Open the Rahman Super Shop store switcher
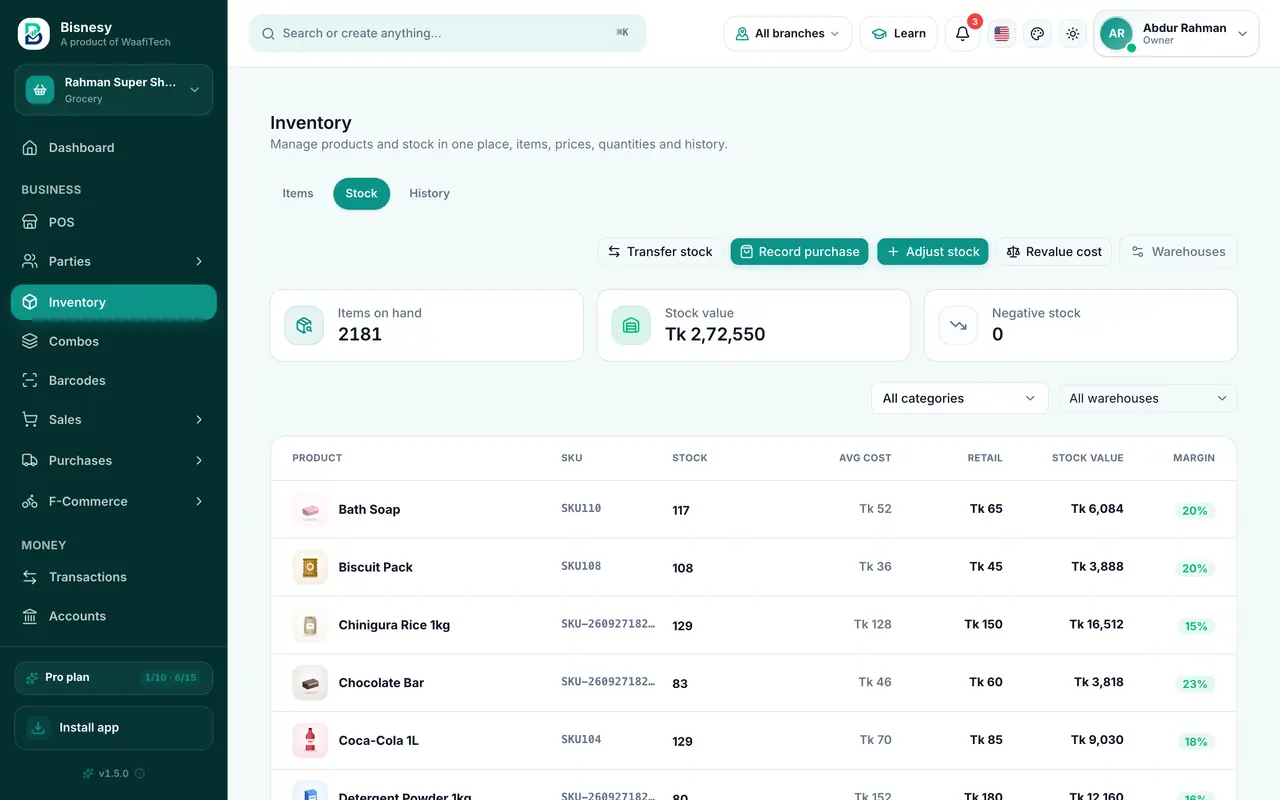 tap(114, 90)
